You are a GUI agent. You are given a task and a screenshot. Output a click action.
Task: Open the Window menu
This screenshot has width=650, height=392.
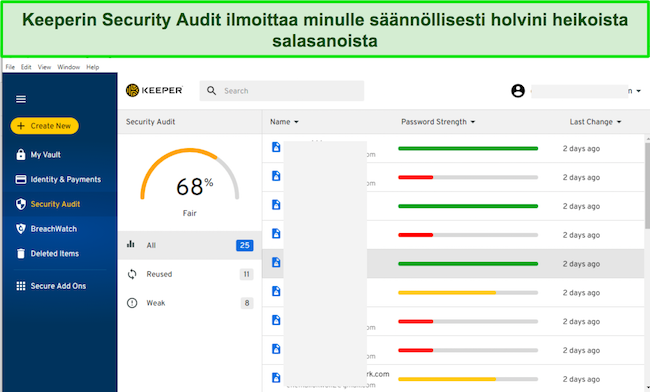click(68, 67)
